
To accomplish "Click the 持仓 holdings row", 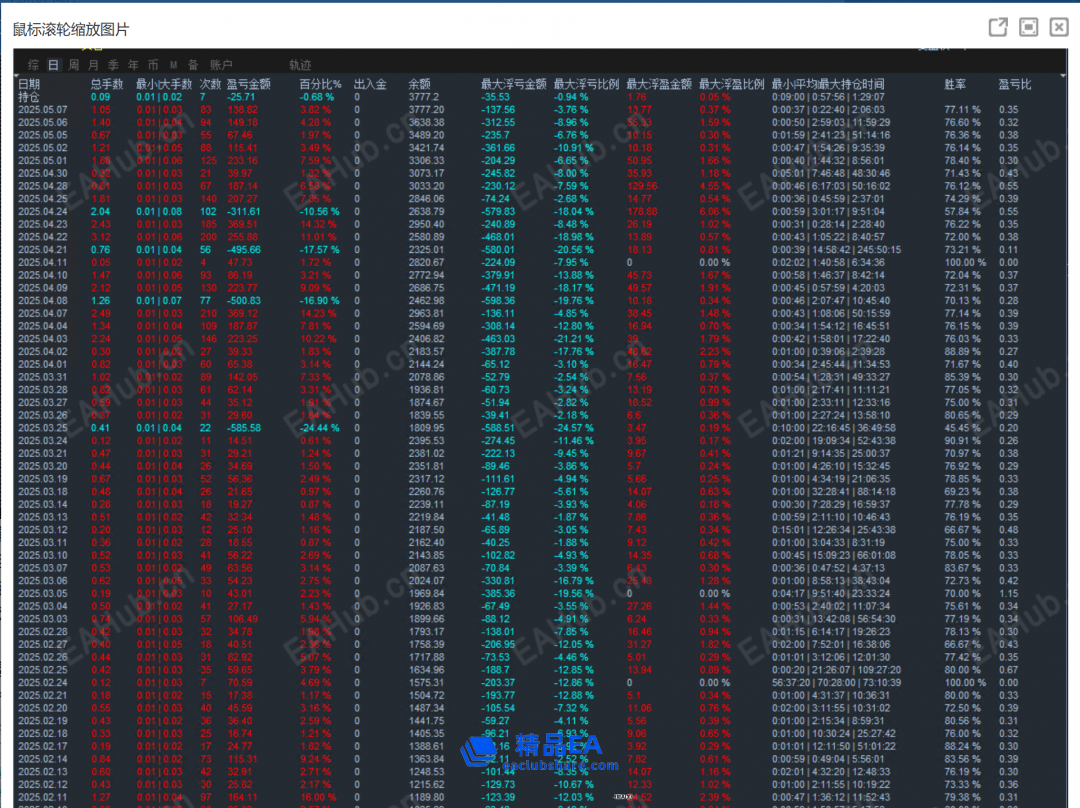I will (29, 97).
